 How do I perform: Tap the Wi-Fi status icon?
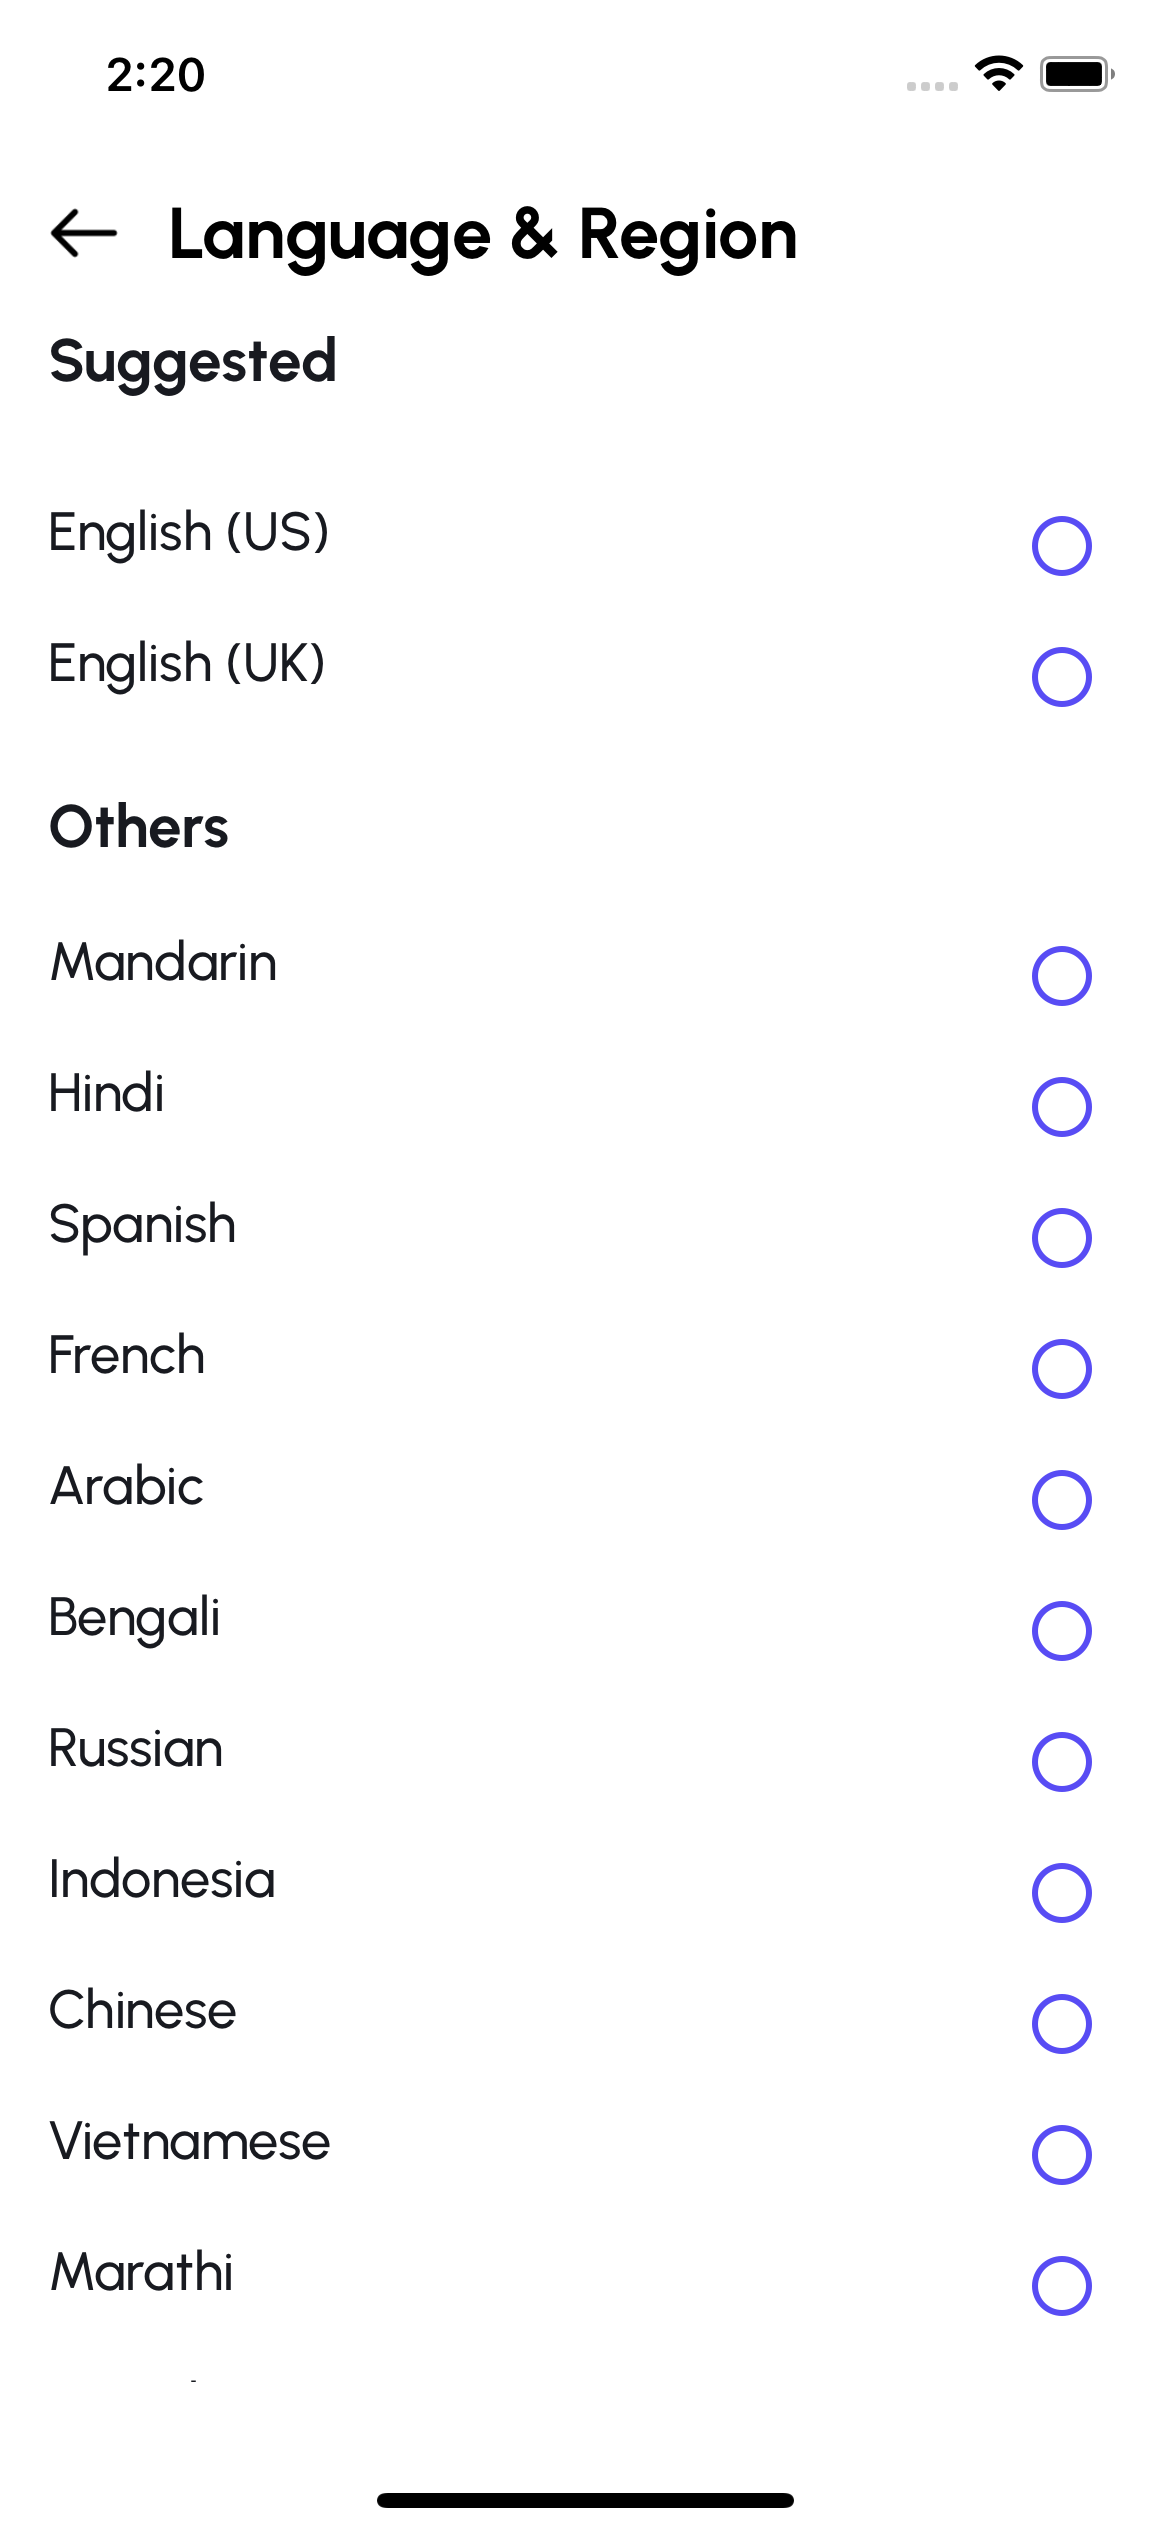pyautogui.click(x=998, y=74)
